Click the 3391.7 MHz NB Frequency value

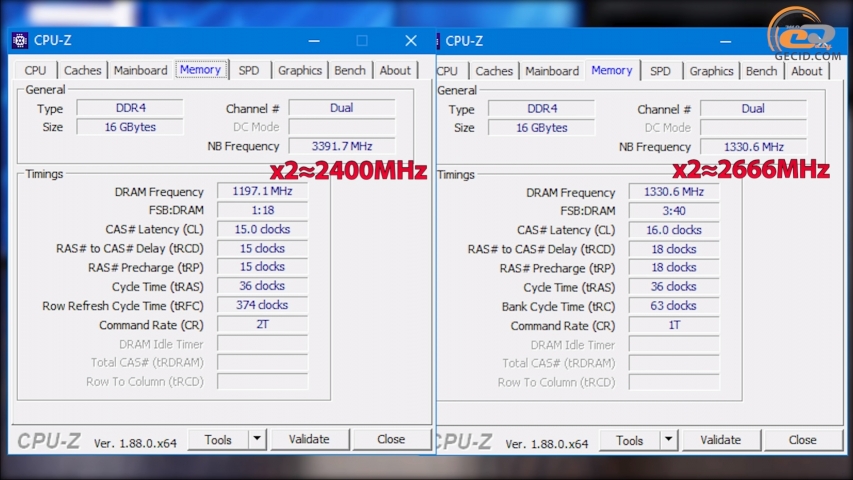[342, 146]
